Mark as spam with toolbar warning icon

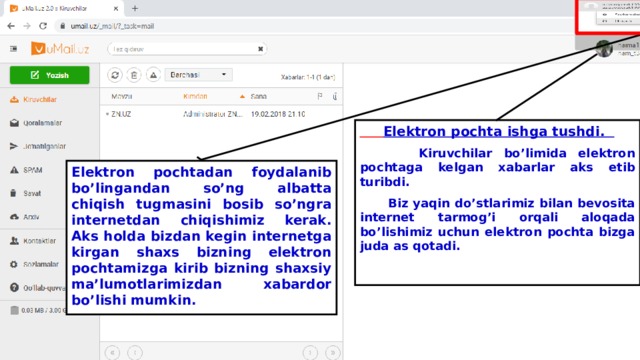[x=153, y=75]
